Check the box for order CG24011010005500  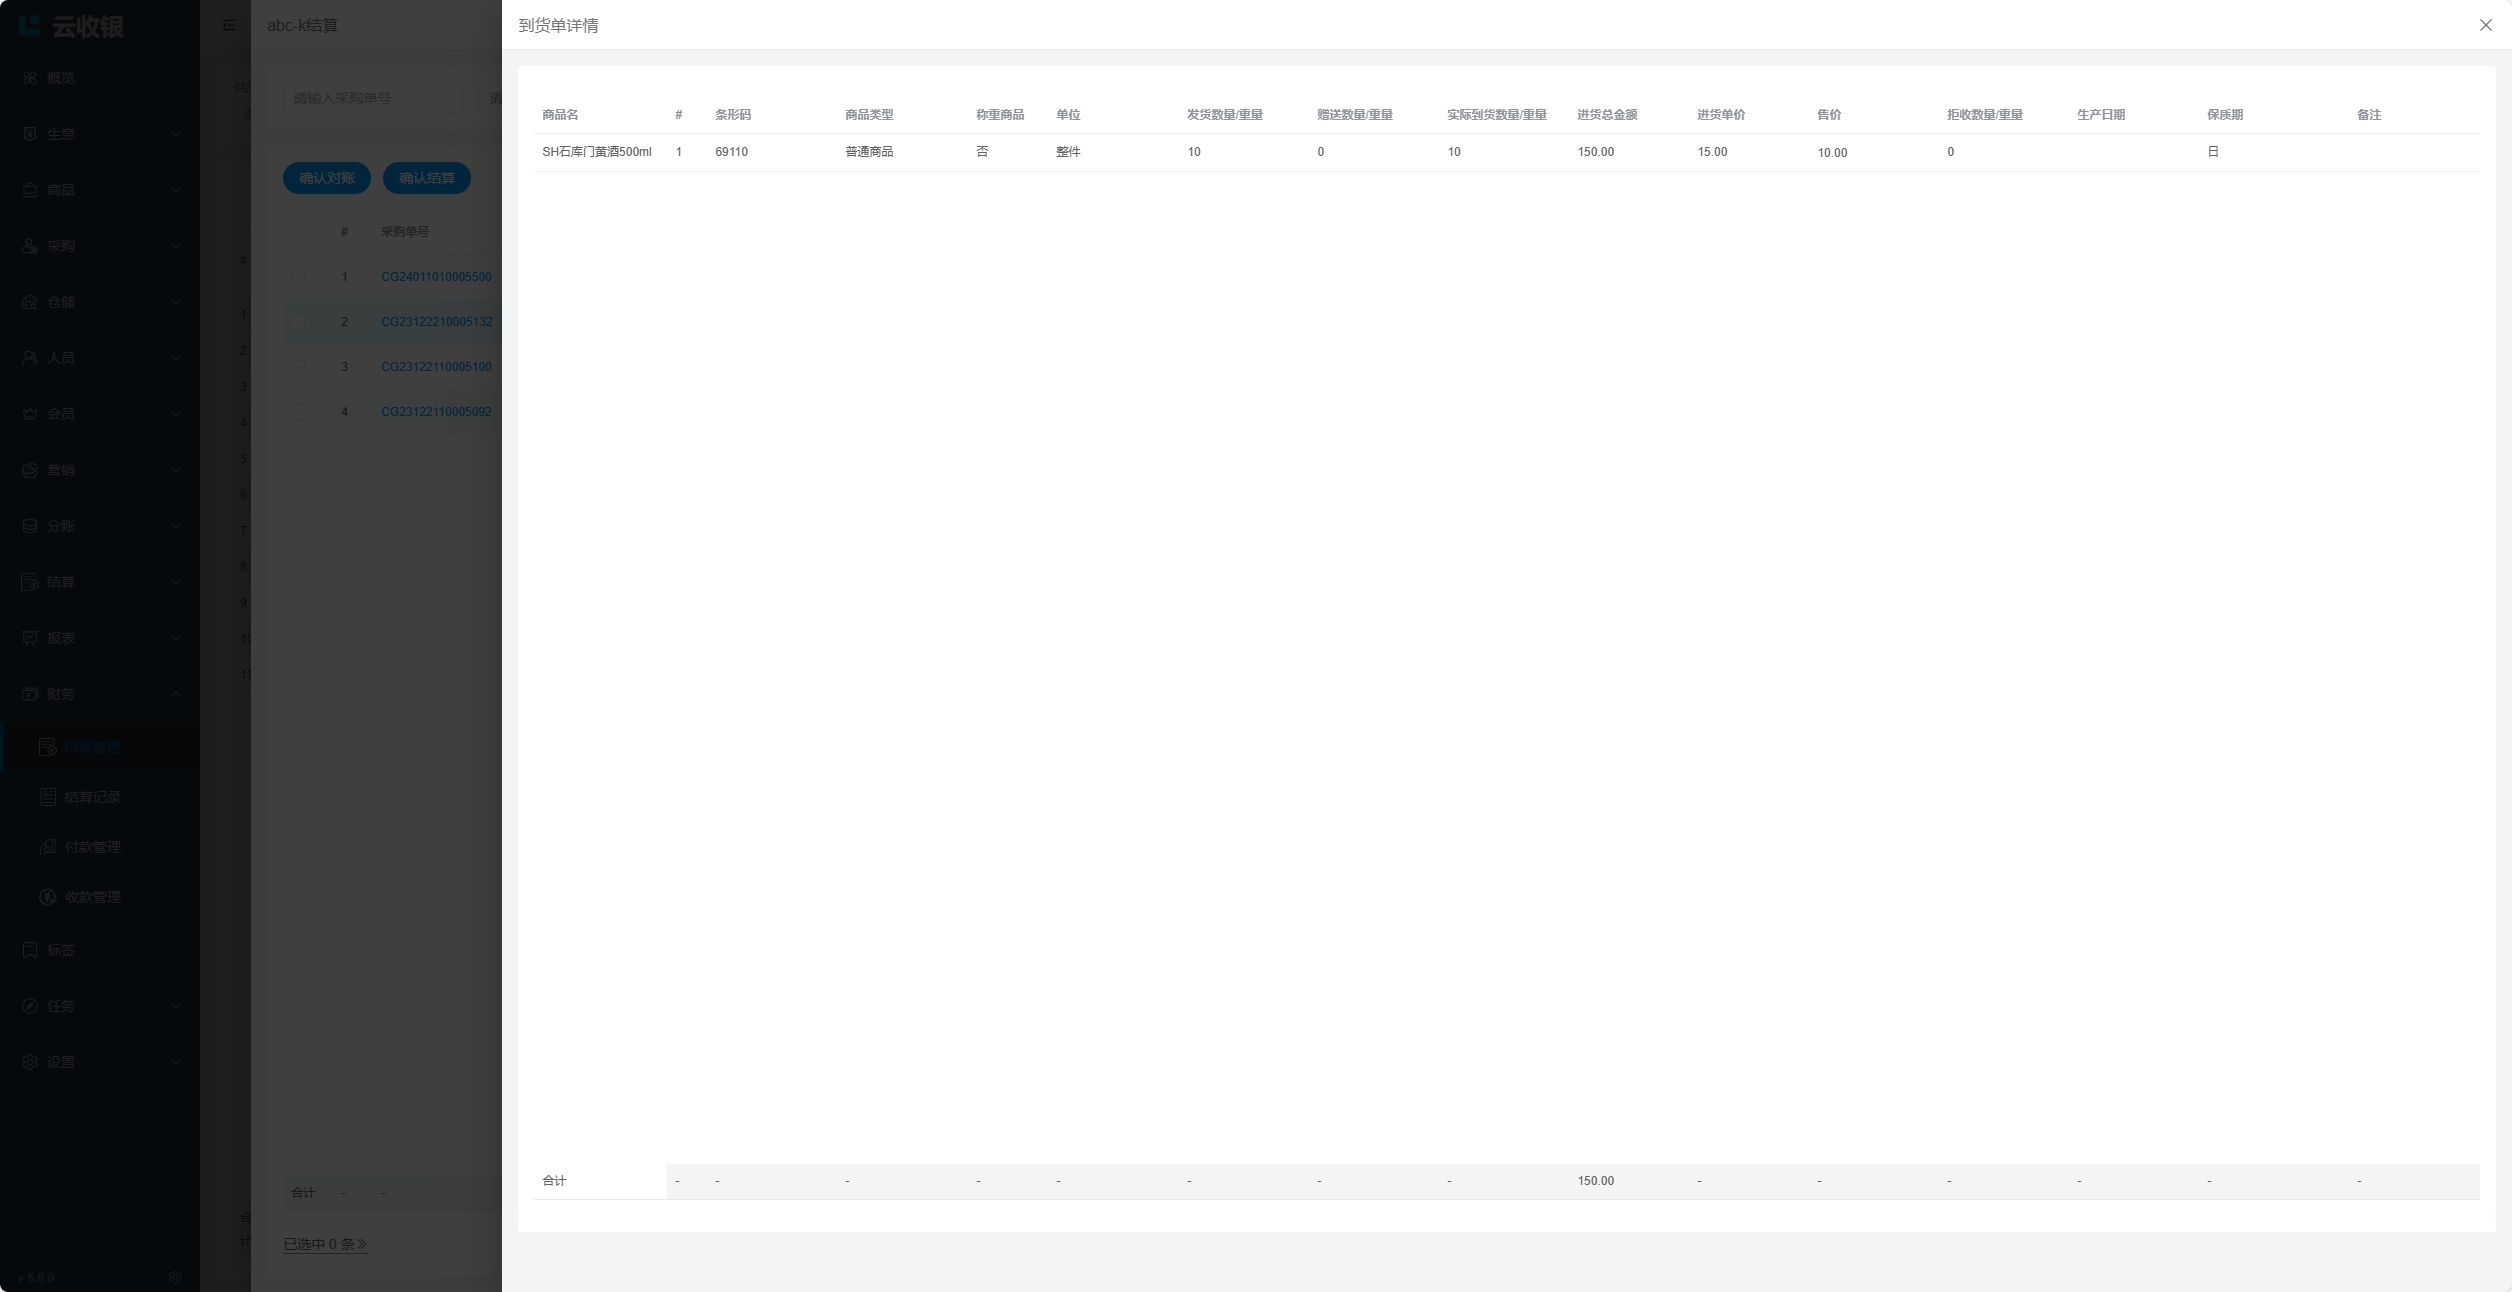click(298, 277)
